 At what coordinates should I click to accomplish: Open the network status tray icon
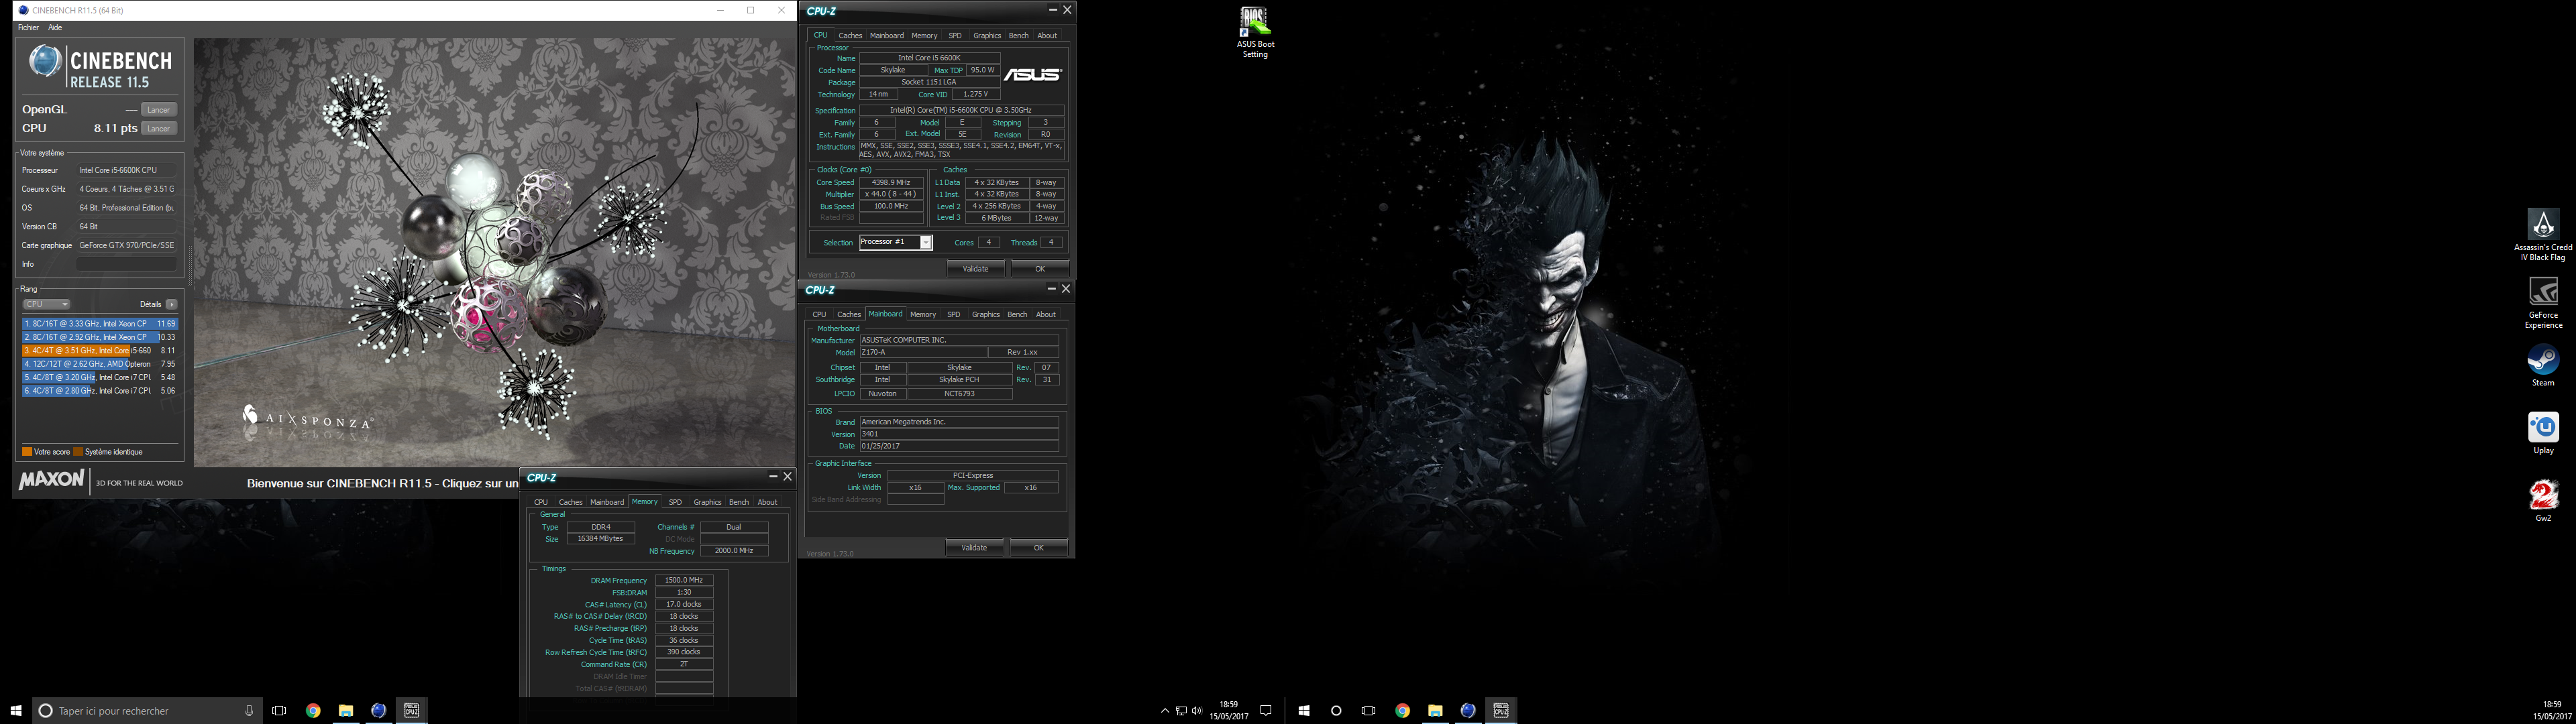pos(1181,711)
